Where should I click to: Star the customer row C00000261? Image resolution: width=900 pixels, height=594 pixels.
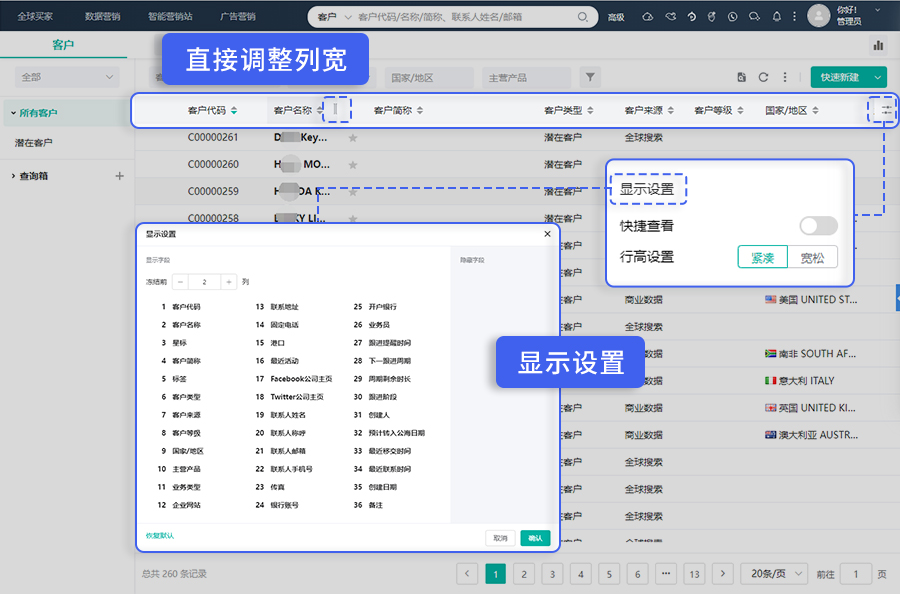[353, 138]
